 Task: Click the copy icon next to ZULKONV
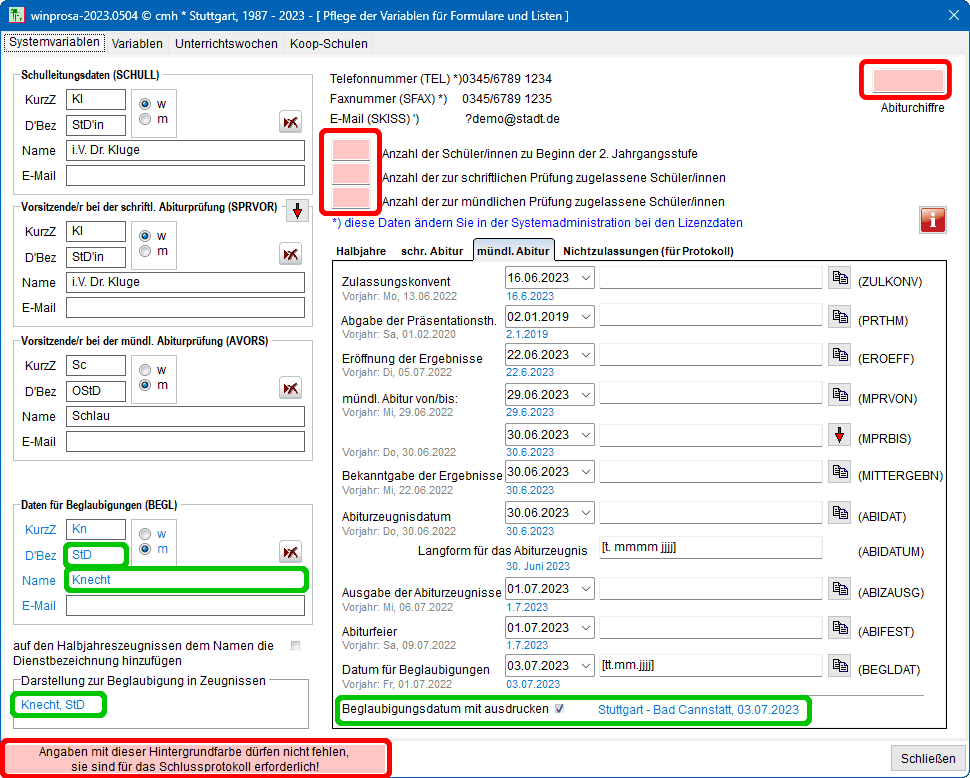tap(840, 278)
